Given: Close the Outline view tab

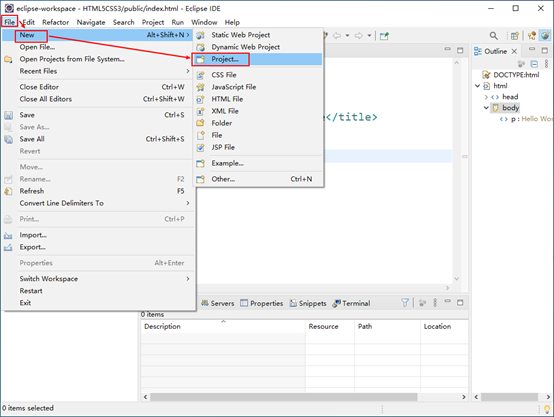Looking at the screenshot, I should click(514, 51).
